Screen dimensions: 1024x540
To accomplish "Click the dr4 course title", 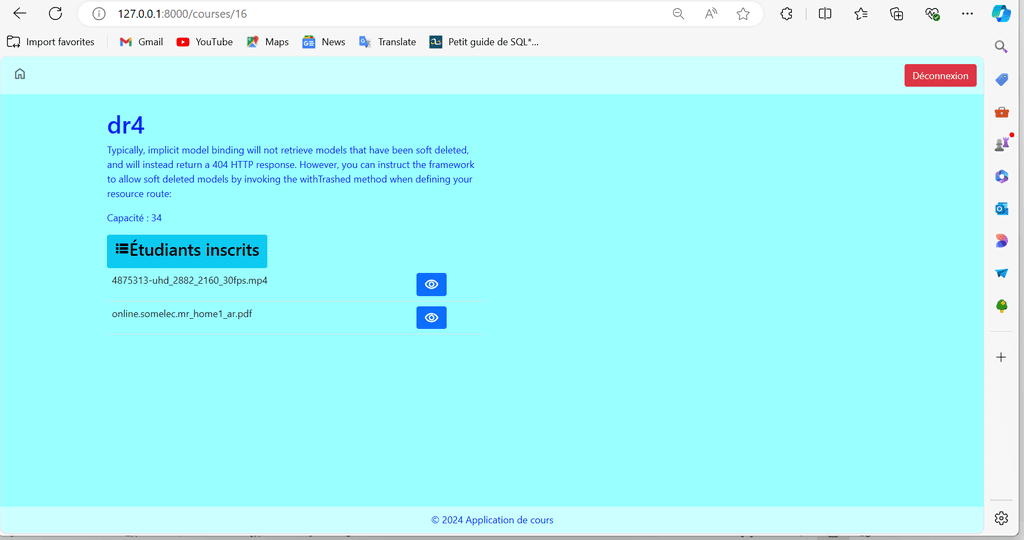I will point(125,125).
